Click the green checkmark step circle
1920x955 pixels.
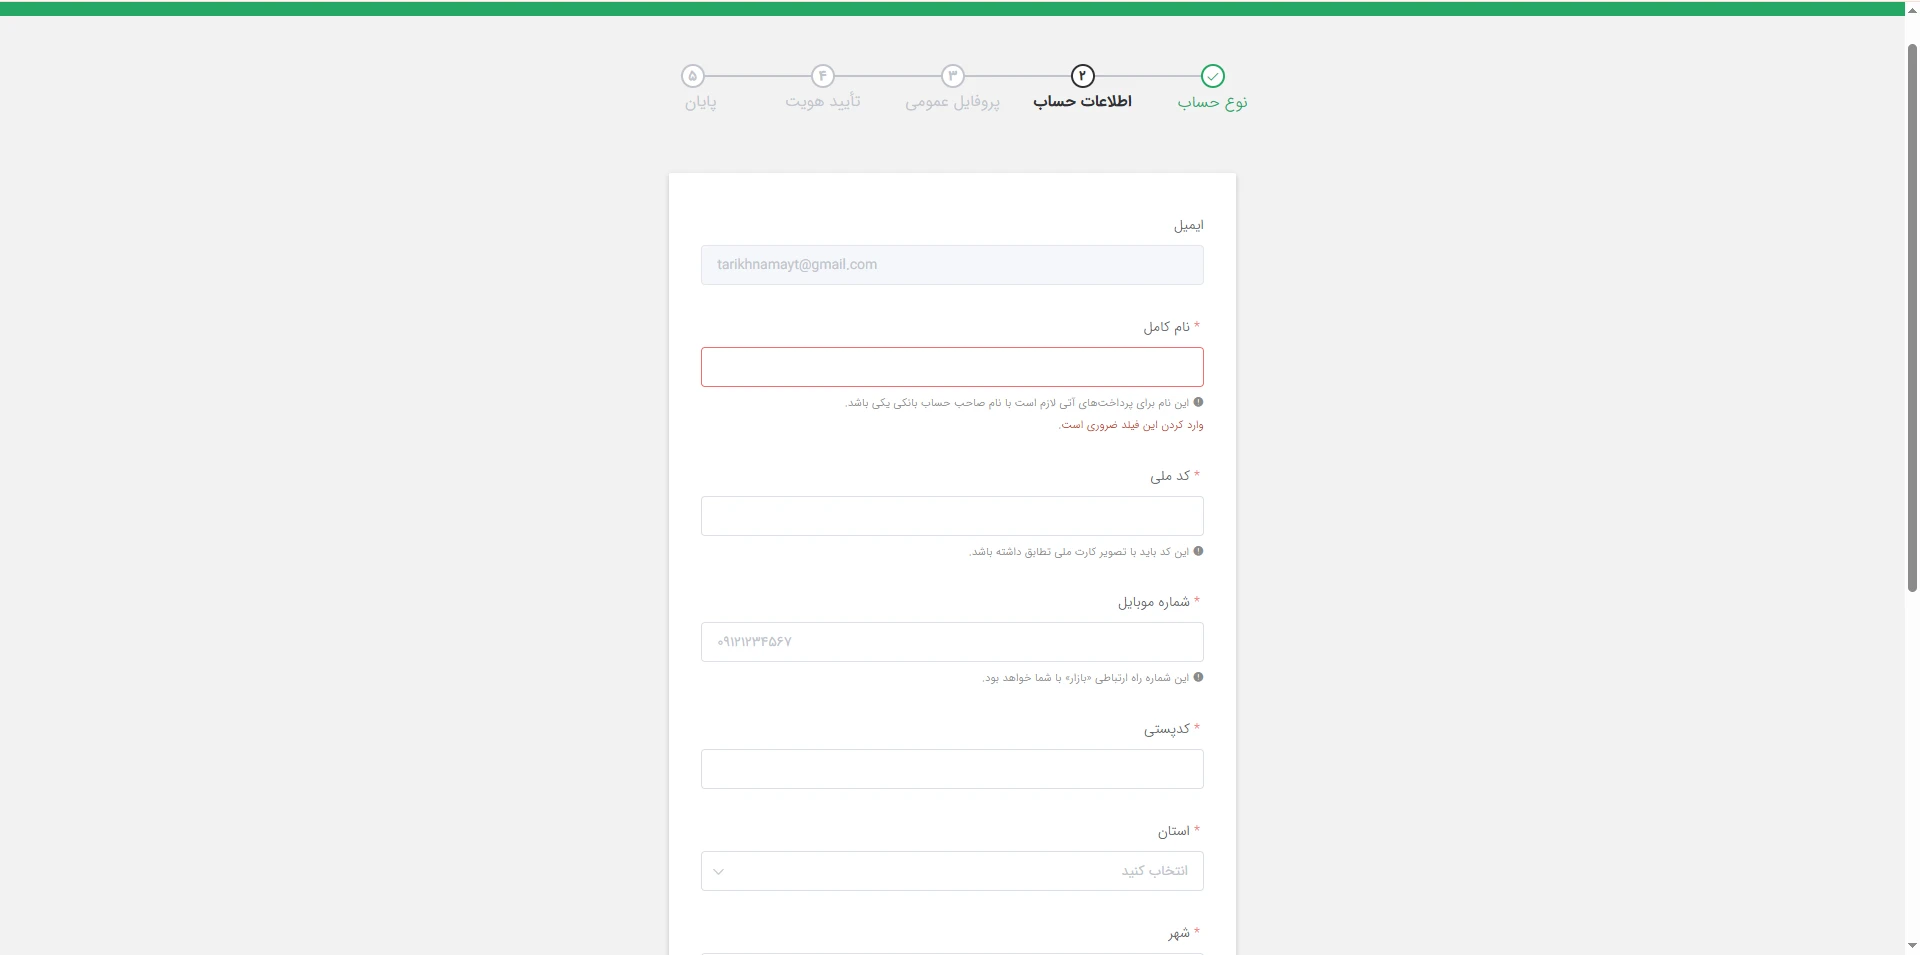click(x=1212, y=76)
